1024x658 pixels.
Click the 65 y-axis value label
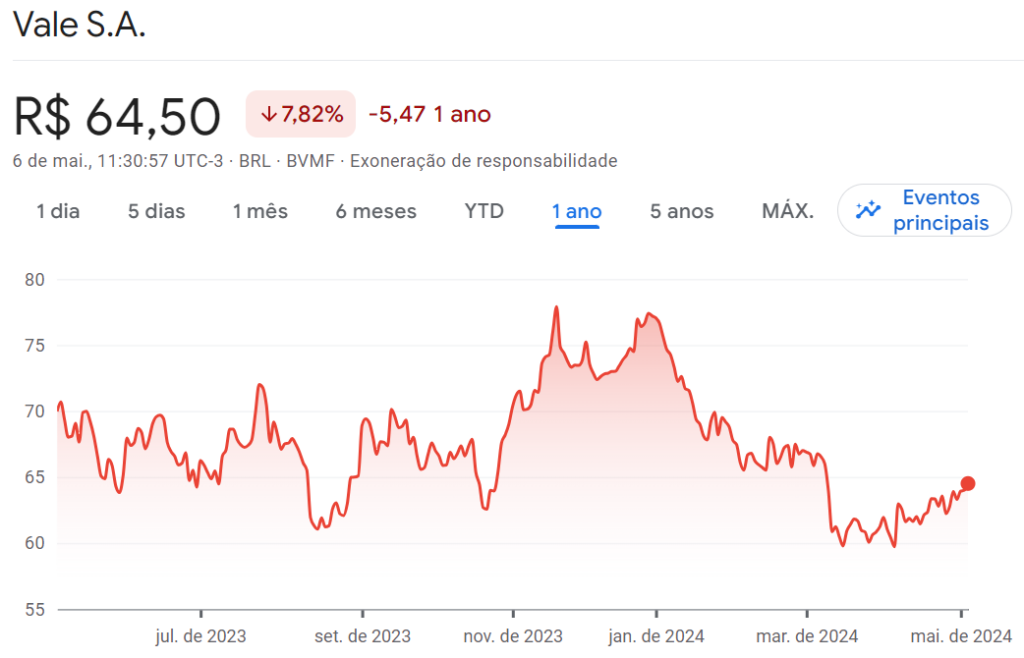click(35, 477)
